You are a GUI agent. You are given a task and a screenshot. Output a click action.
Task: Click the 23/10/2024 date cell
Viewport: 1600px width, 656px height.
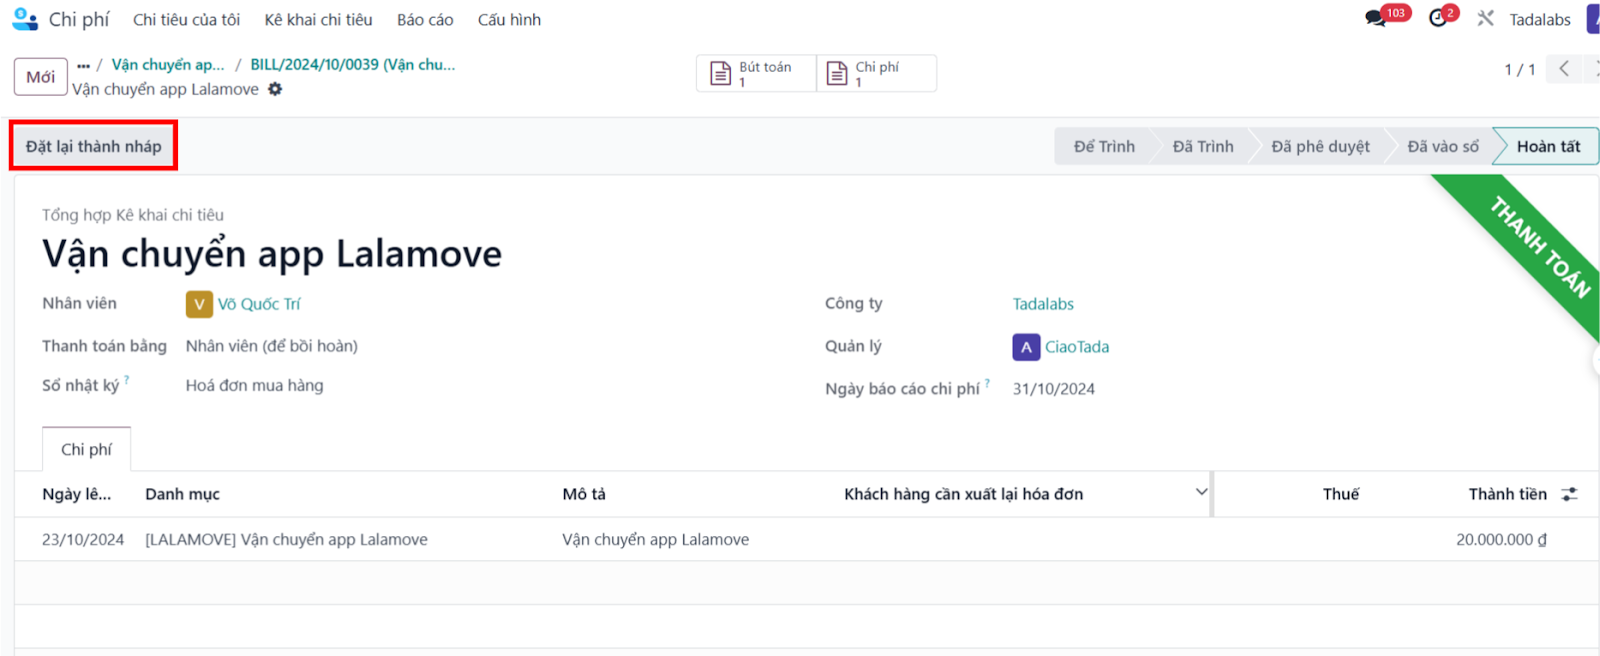(x=83, y=539)
